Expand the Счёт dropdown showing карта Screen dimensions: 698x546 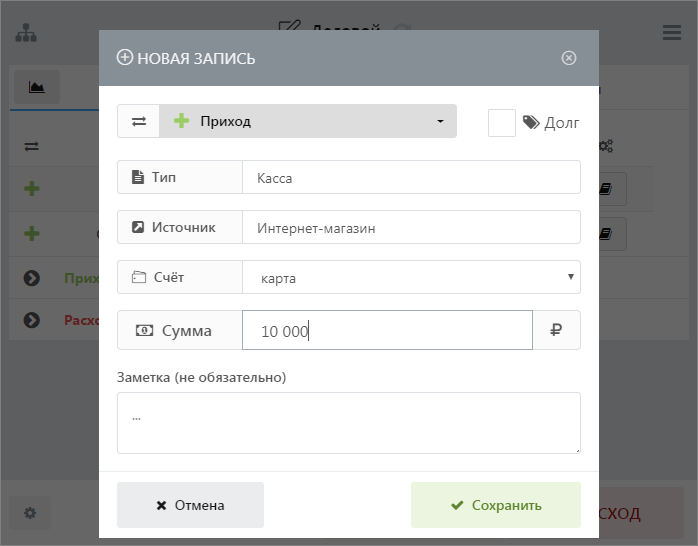point(410,277)
